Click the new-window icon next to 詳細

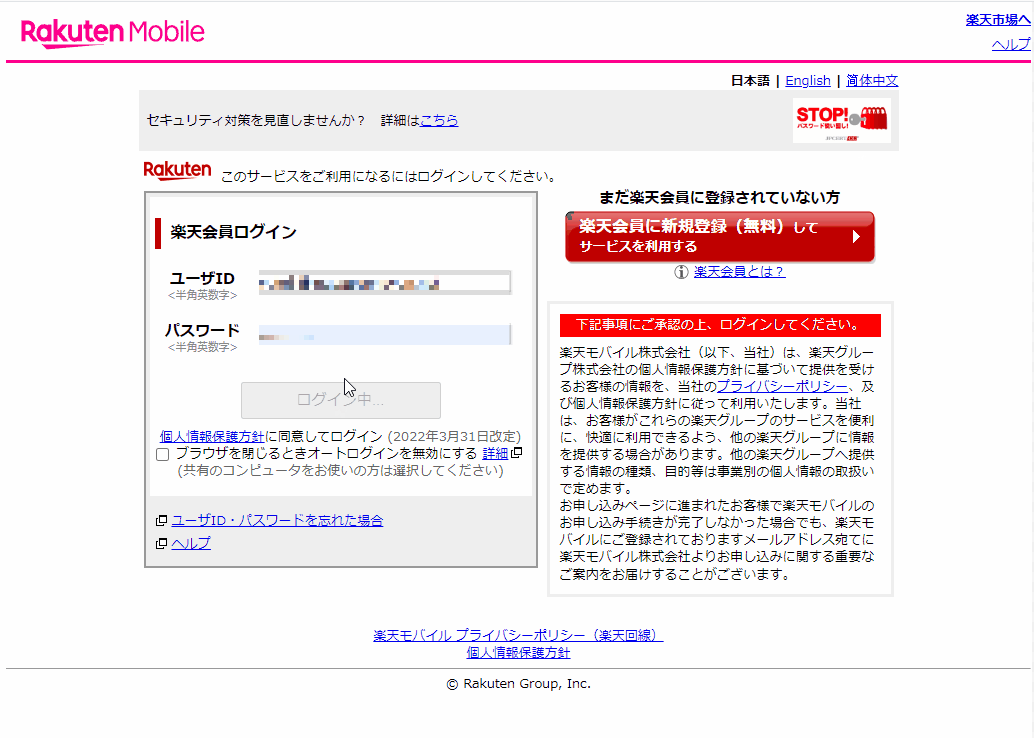pyautogui.click(x=517, y=453)
